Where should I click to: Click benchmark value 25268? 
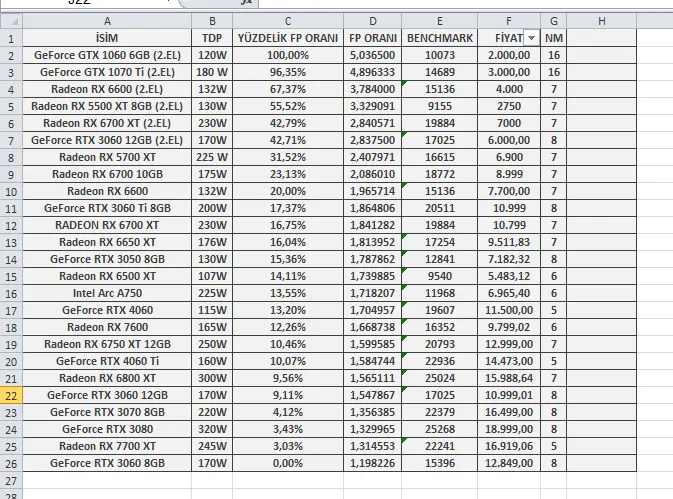(440, 429)
